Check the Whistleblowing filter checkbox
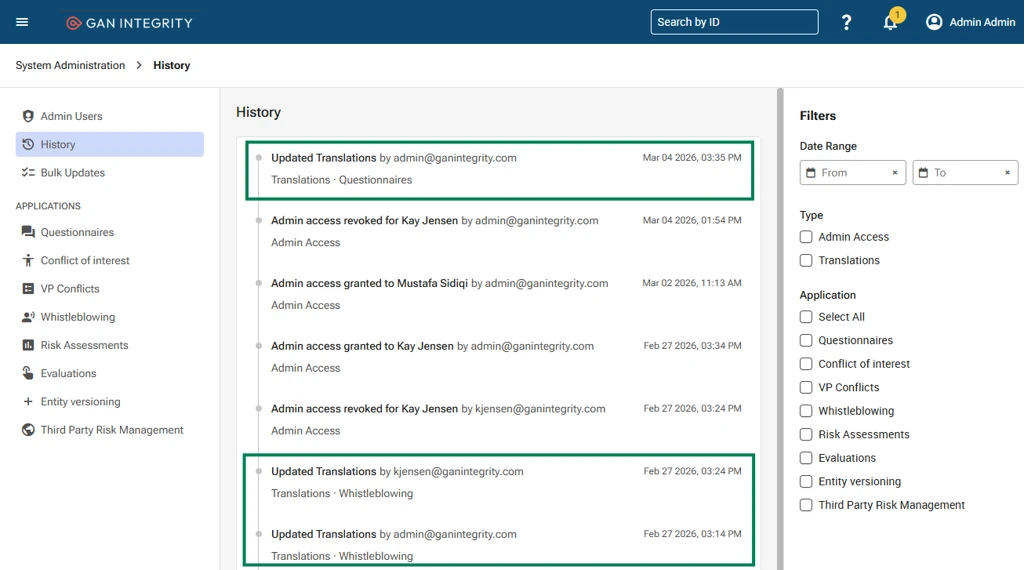 pos(807,411)
